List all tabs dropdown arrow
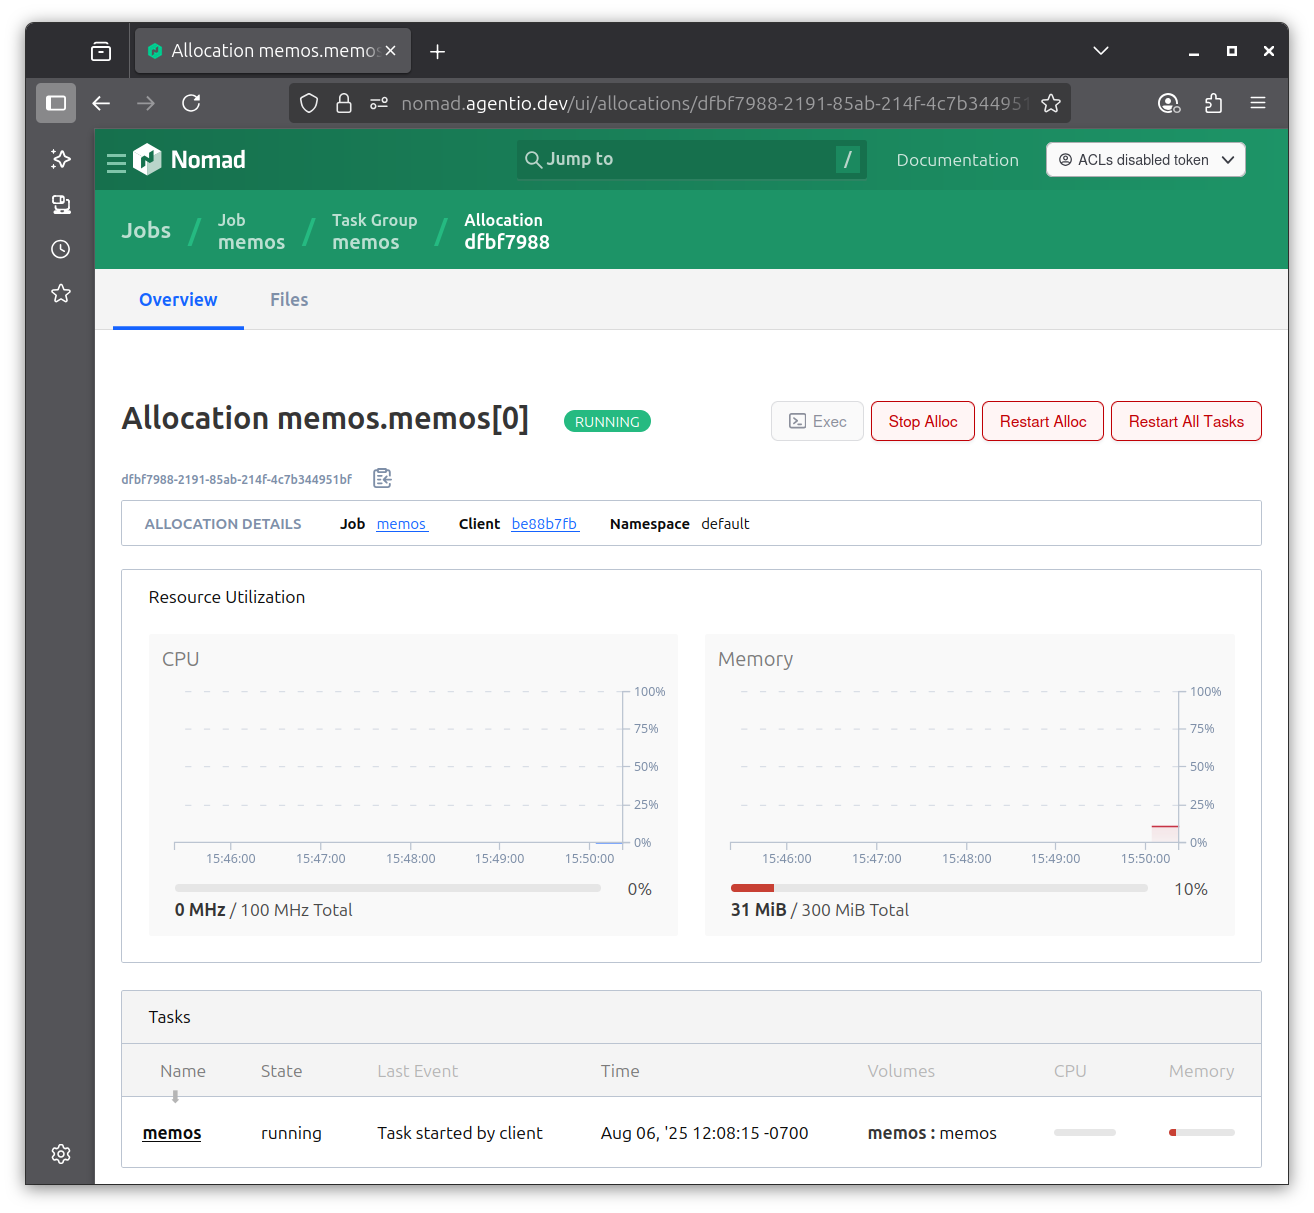The image size is (1314, 1213). coord(1101,51)
